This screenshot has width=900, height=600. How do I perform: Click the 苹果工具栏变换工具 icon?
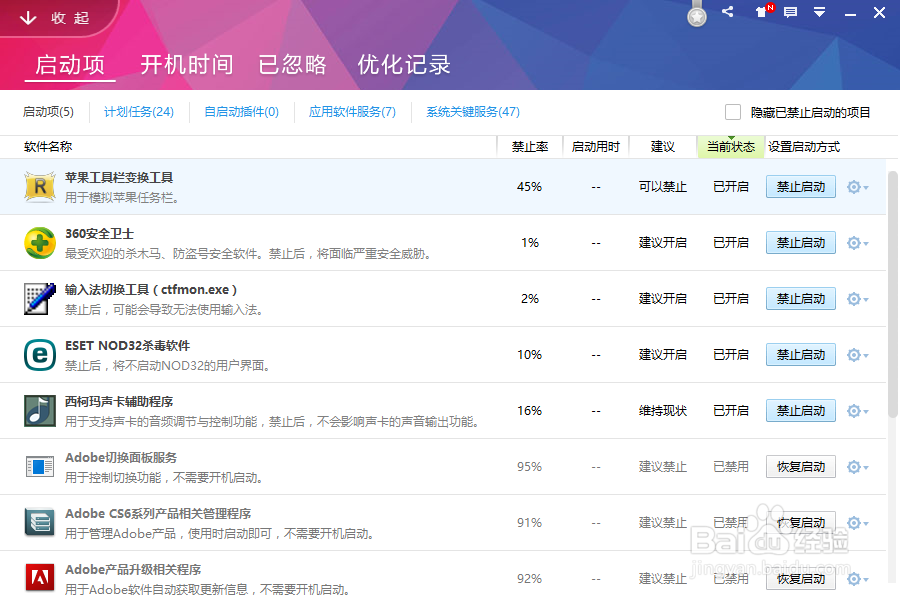(39, 186)
